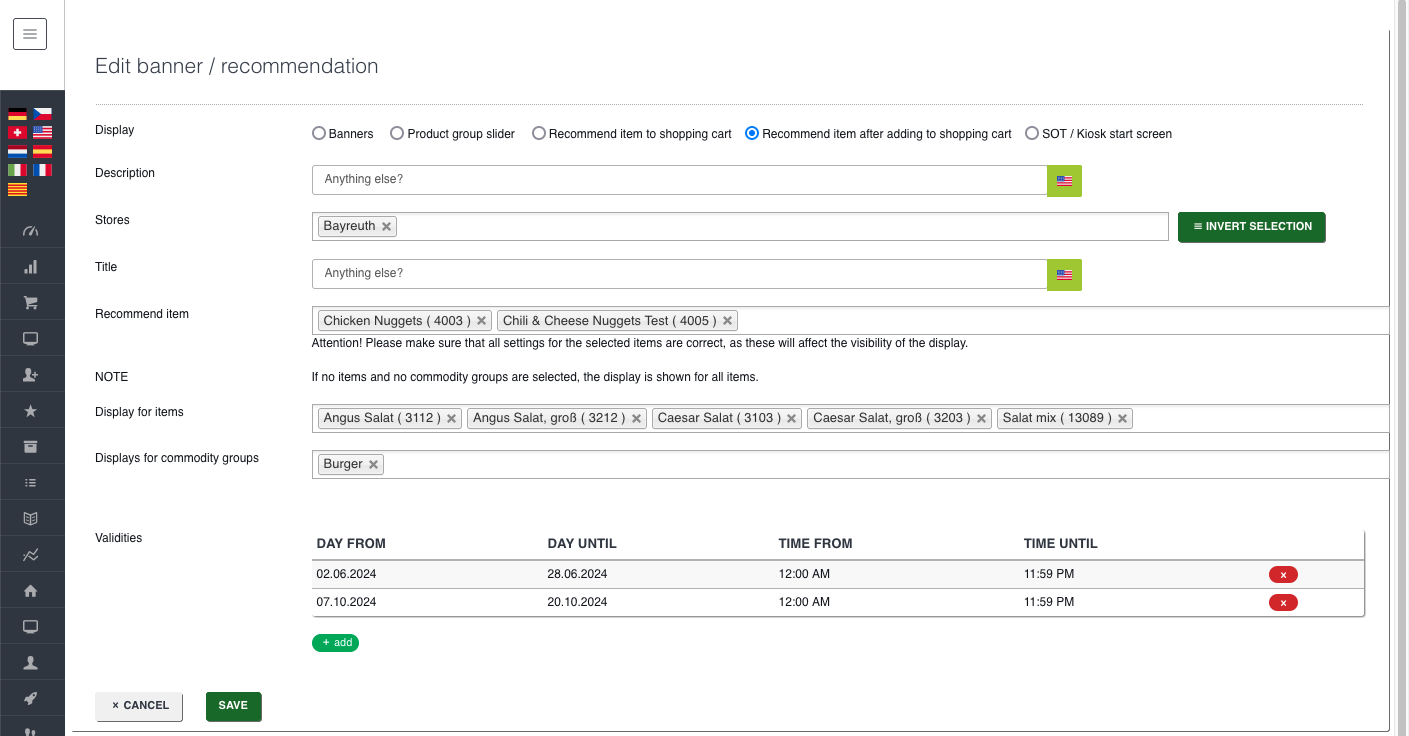
Task: Click the Description field language flag button
Action: point(1064,181)
